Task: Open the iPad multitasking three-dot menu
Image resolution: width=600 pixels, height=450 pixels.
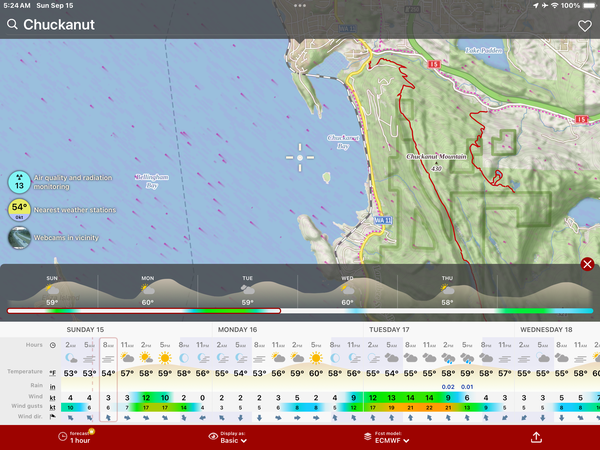Action: [300, 5]
